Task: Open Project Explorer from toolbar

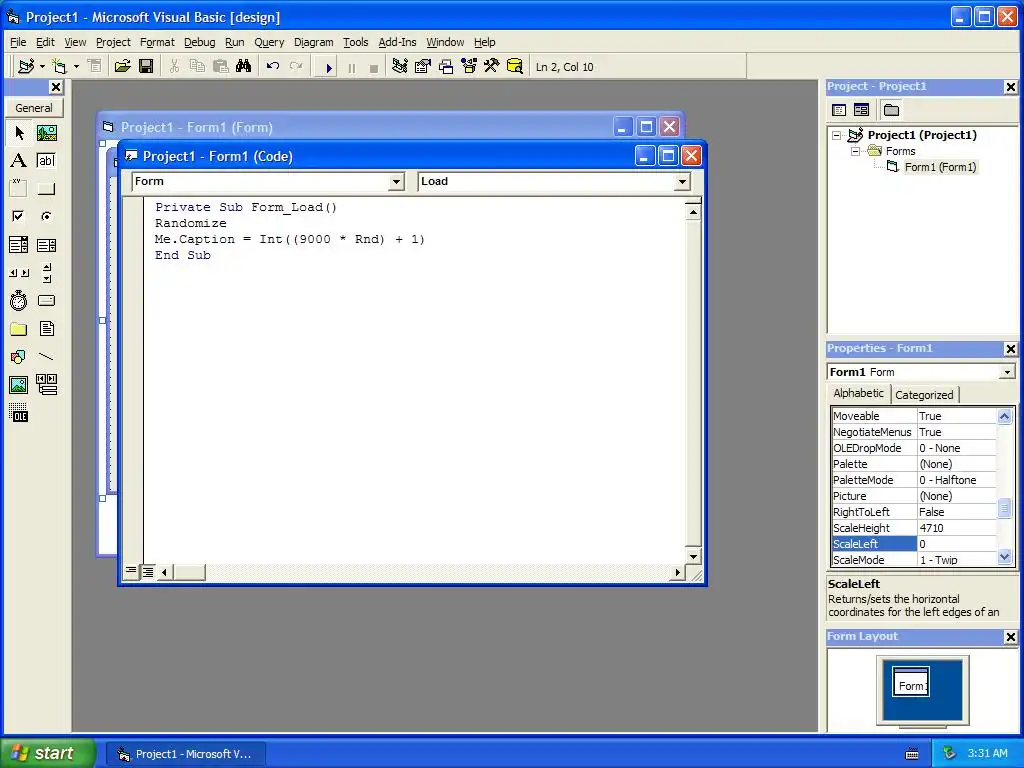Action: pyautogui.click(x=400, y=67)
